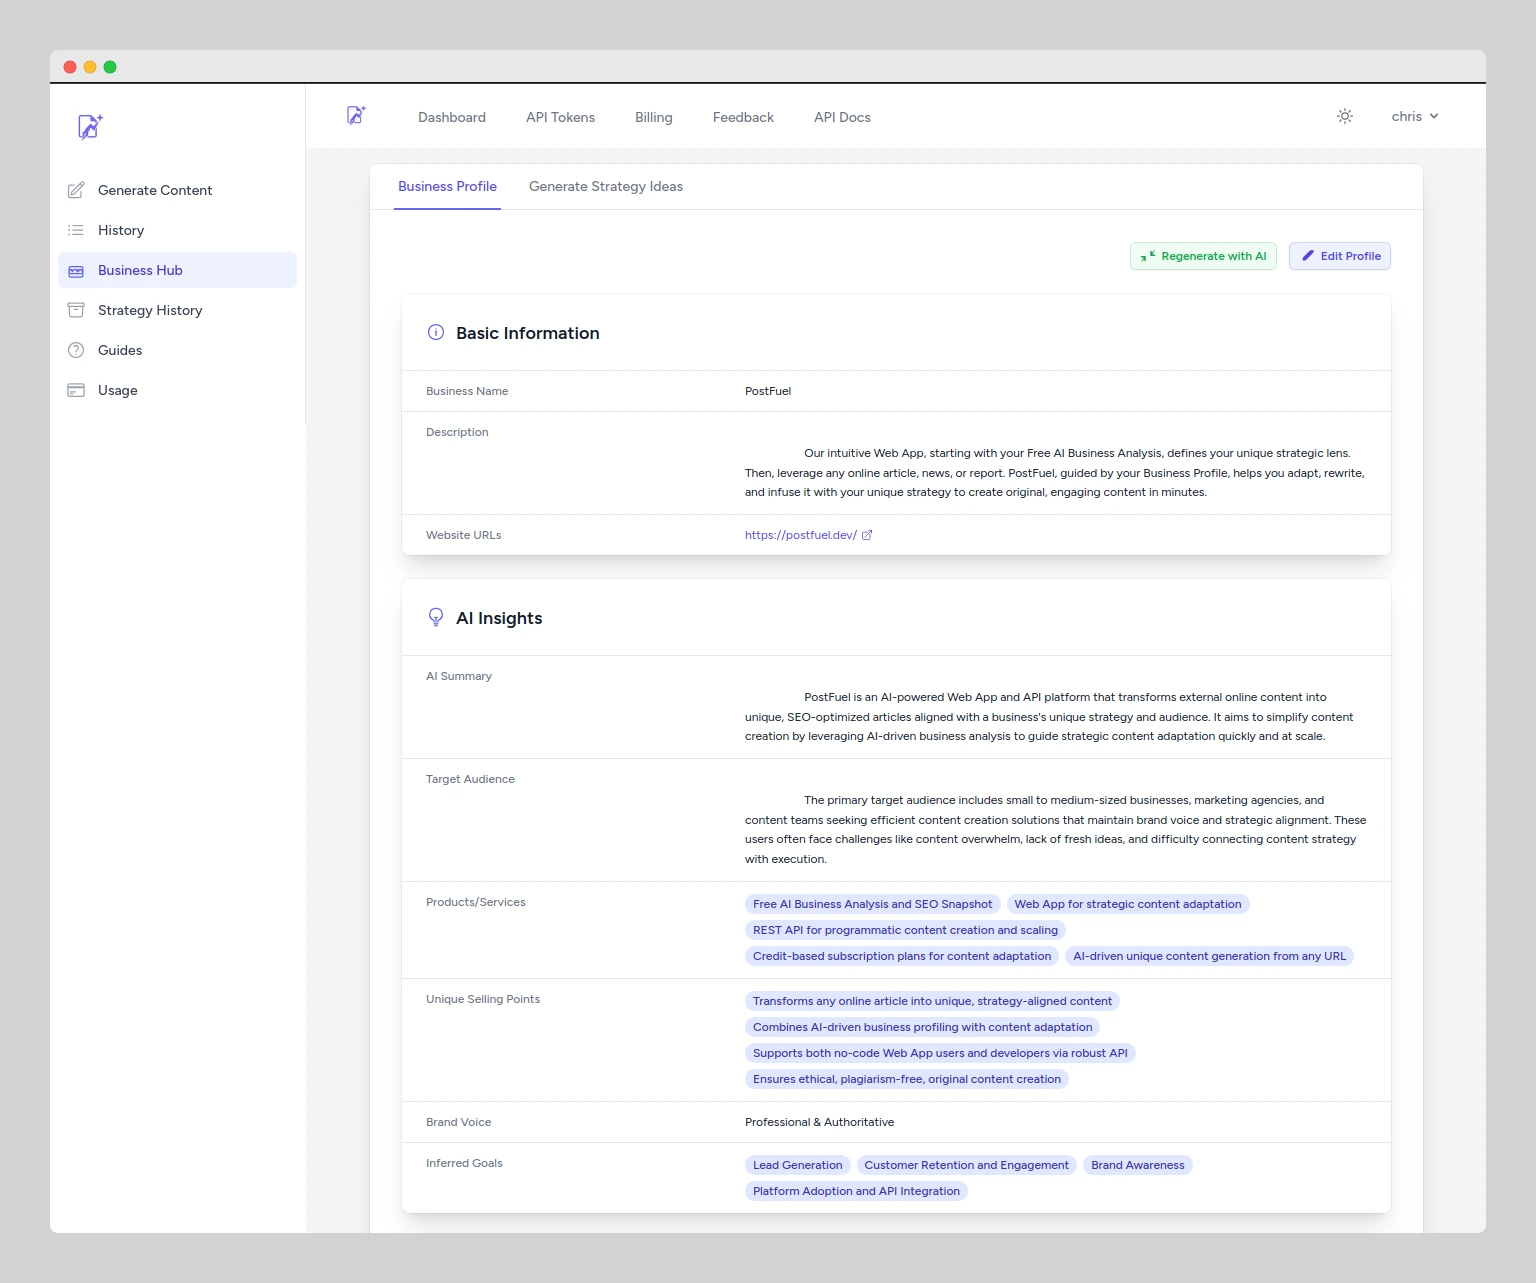The width and height of the screenshot is (1536, 1283).
Task: Click the Unique Selling Points label
Action: point(483,999)
